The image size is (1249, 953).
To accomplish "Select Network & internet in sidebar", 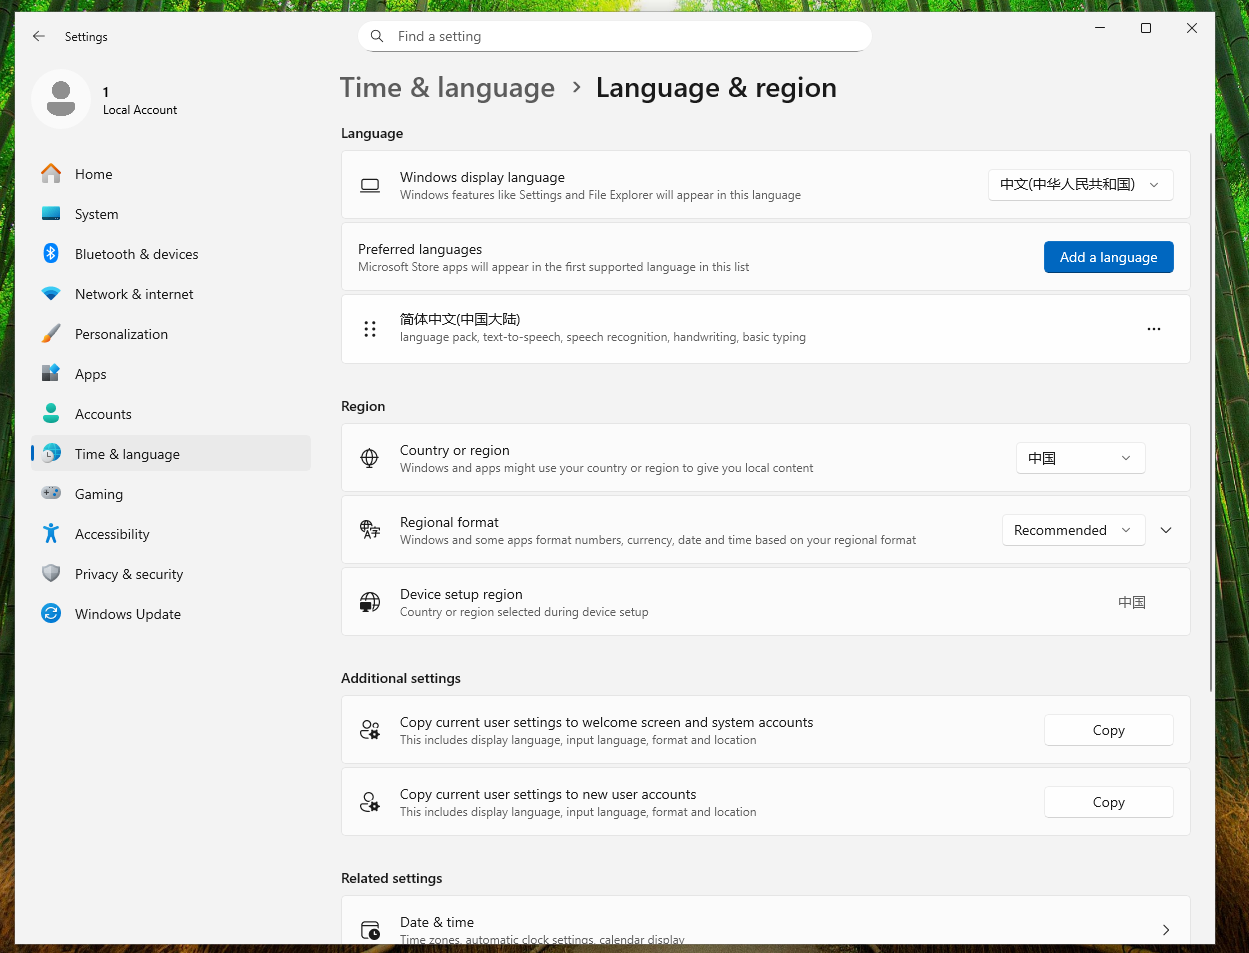I will 171,294.
